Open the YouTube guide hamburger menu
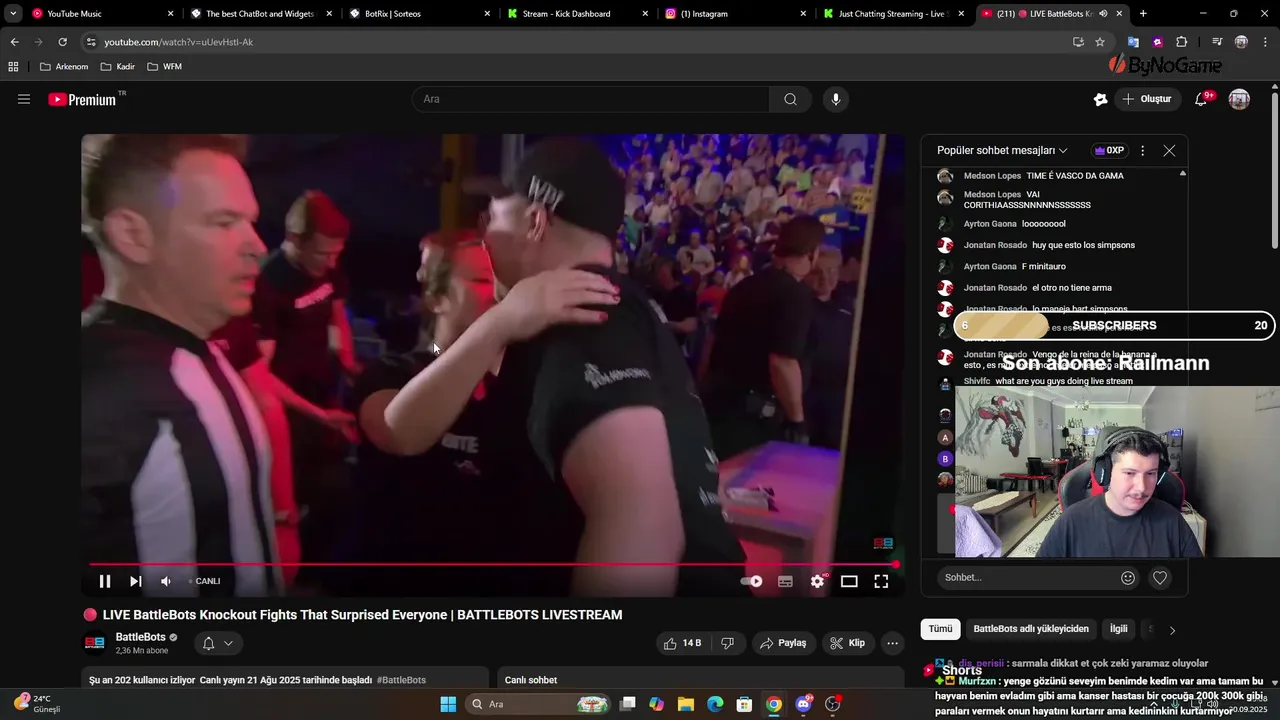The image size is (1280, 720). click(24, 99)
